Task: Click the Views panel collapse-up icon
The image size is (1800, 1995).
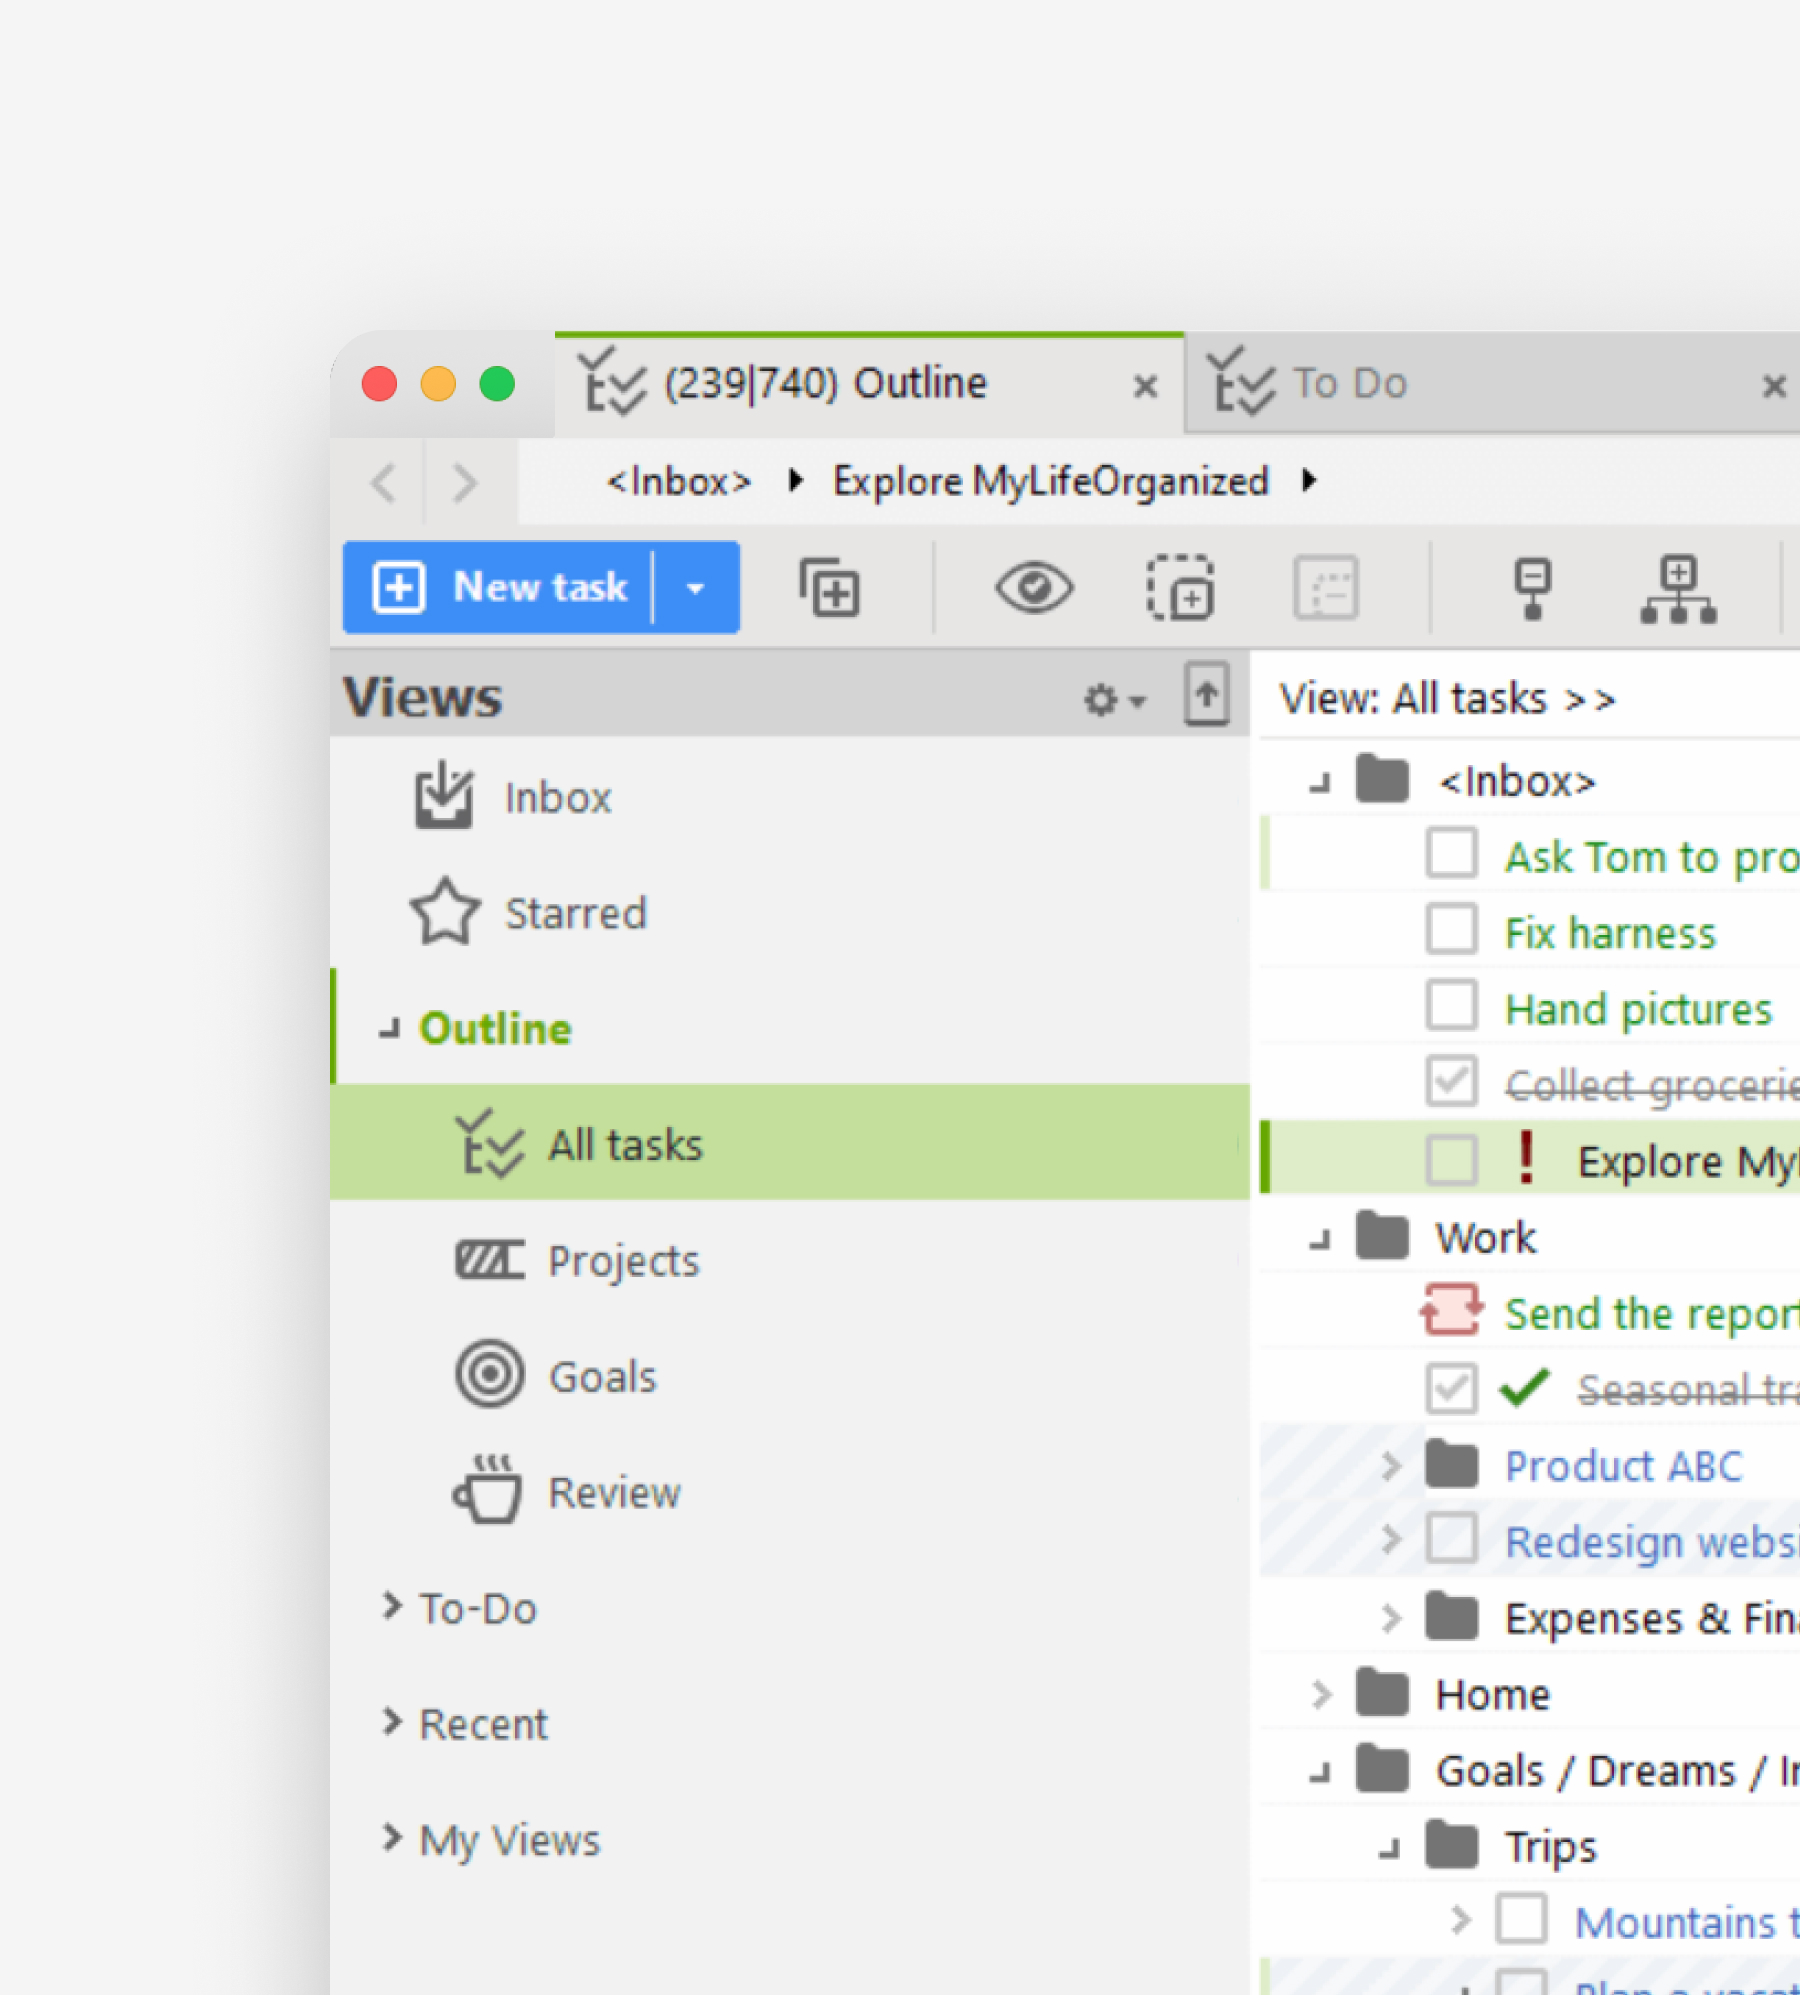Action: click(1206, 693)
